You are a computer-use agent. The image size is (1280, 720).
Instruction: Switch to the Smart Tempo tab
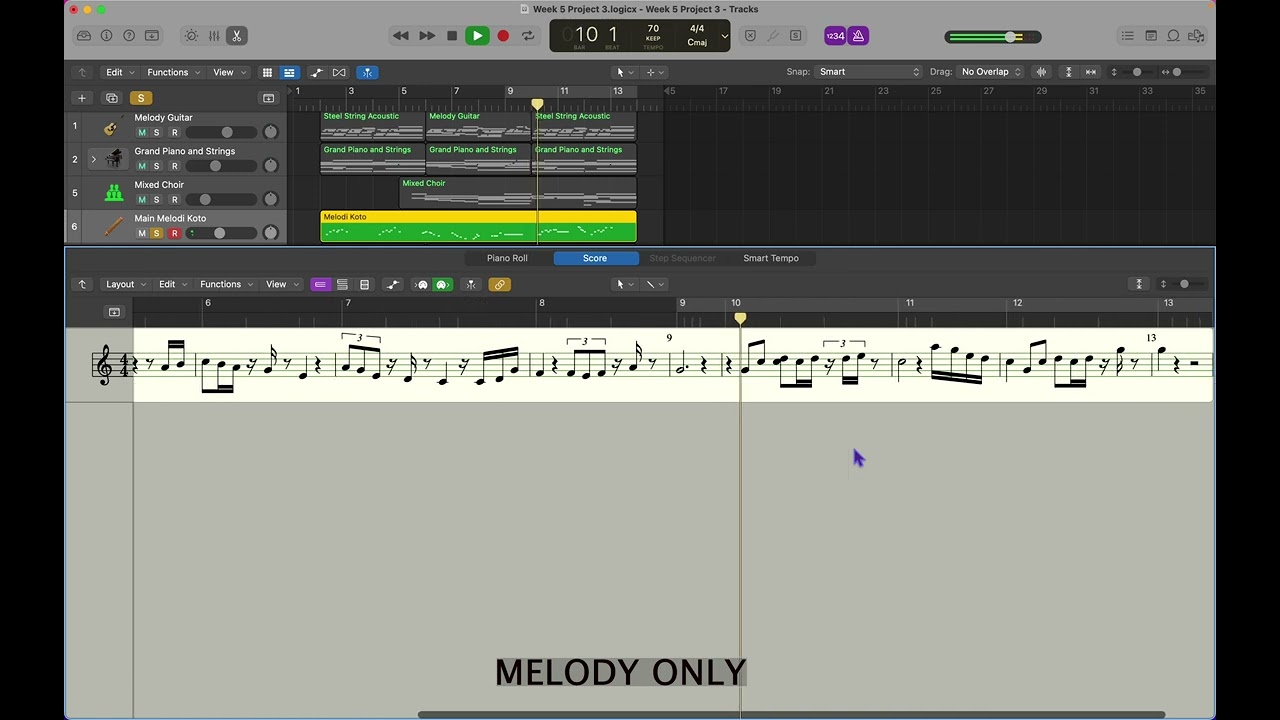pos(771,258)
